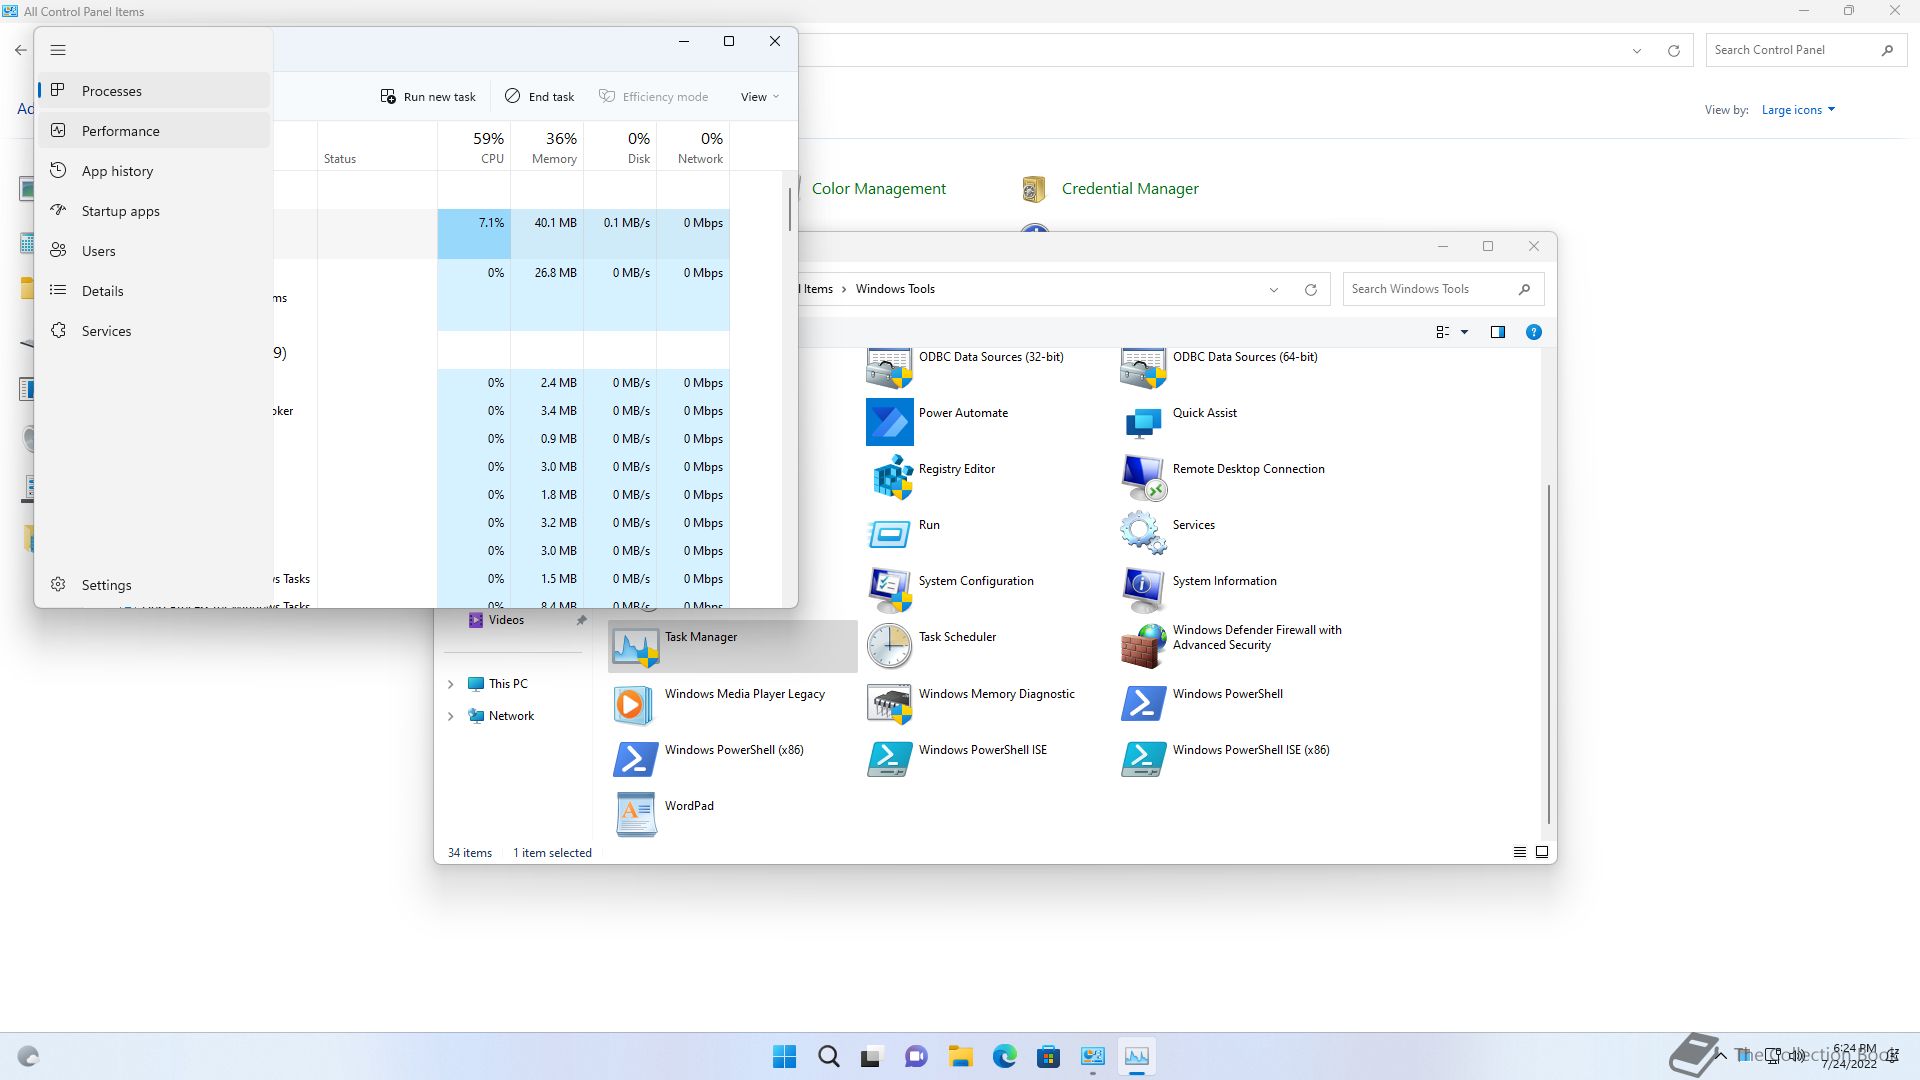
Task: Switch to details view in status bar
Action: coord(1519,852)
